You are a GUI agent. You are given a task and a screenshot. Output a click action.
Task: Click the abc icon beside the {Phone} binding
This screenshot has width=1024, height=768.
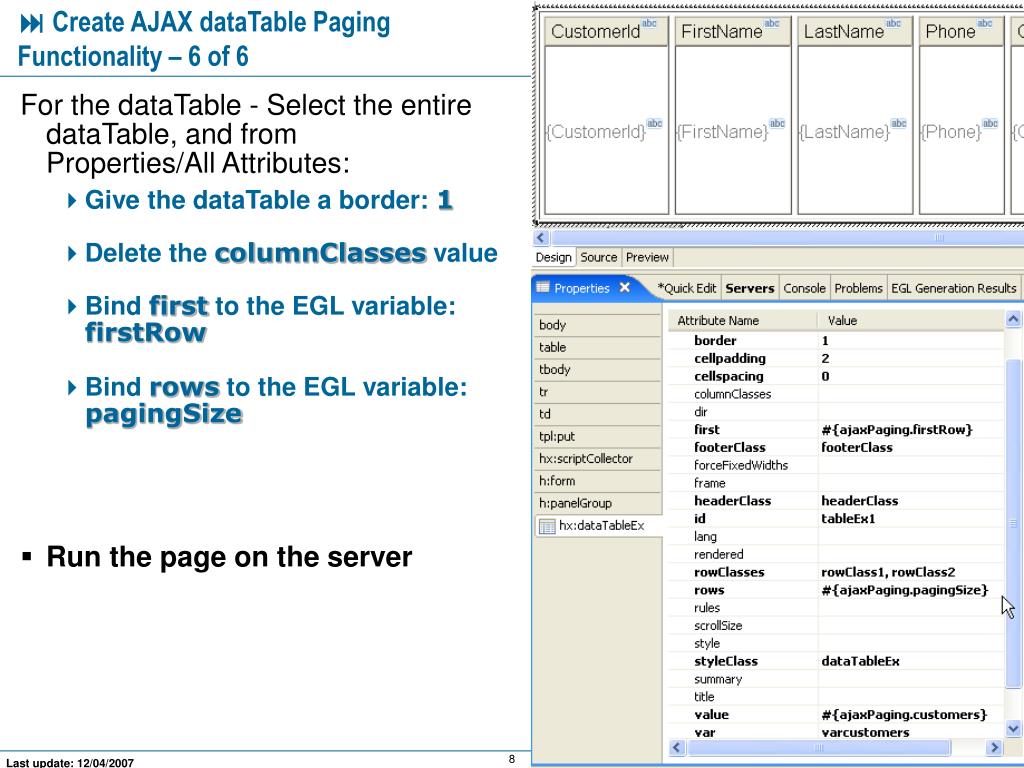[989, 124]
